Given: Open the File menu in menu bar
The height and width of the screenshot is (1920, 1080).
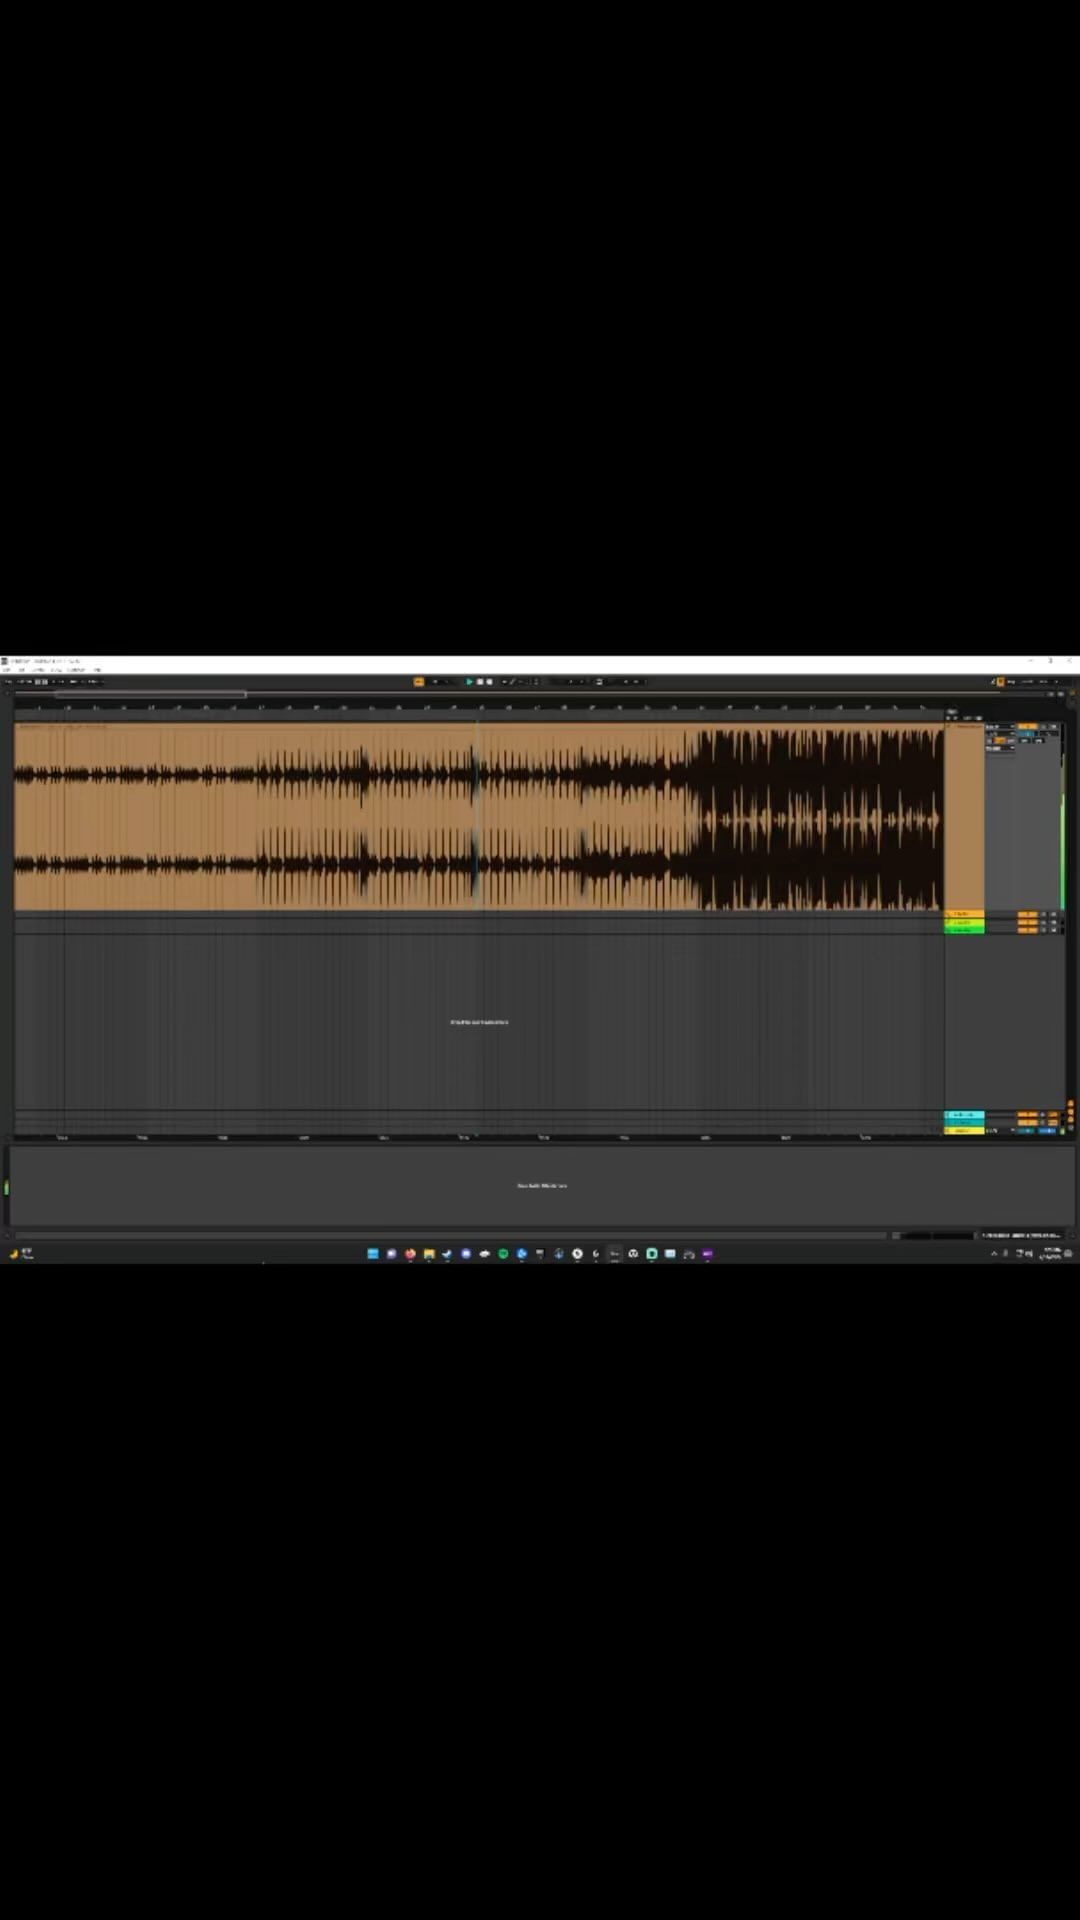Looking at the screenshot, I should (7, 670).
